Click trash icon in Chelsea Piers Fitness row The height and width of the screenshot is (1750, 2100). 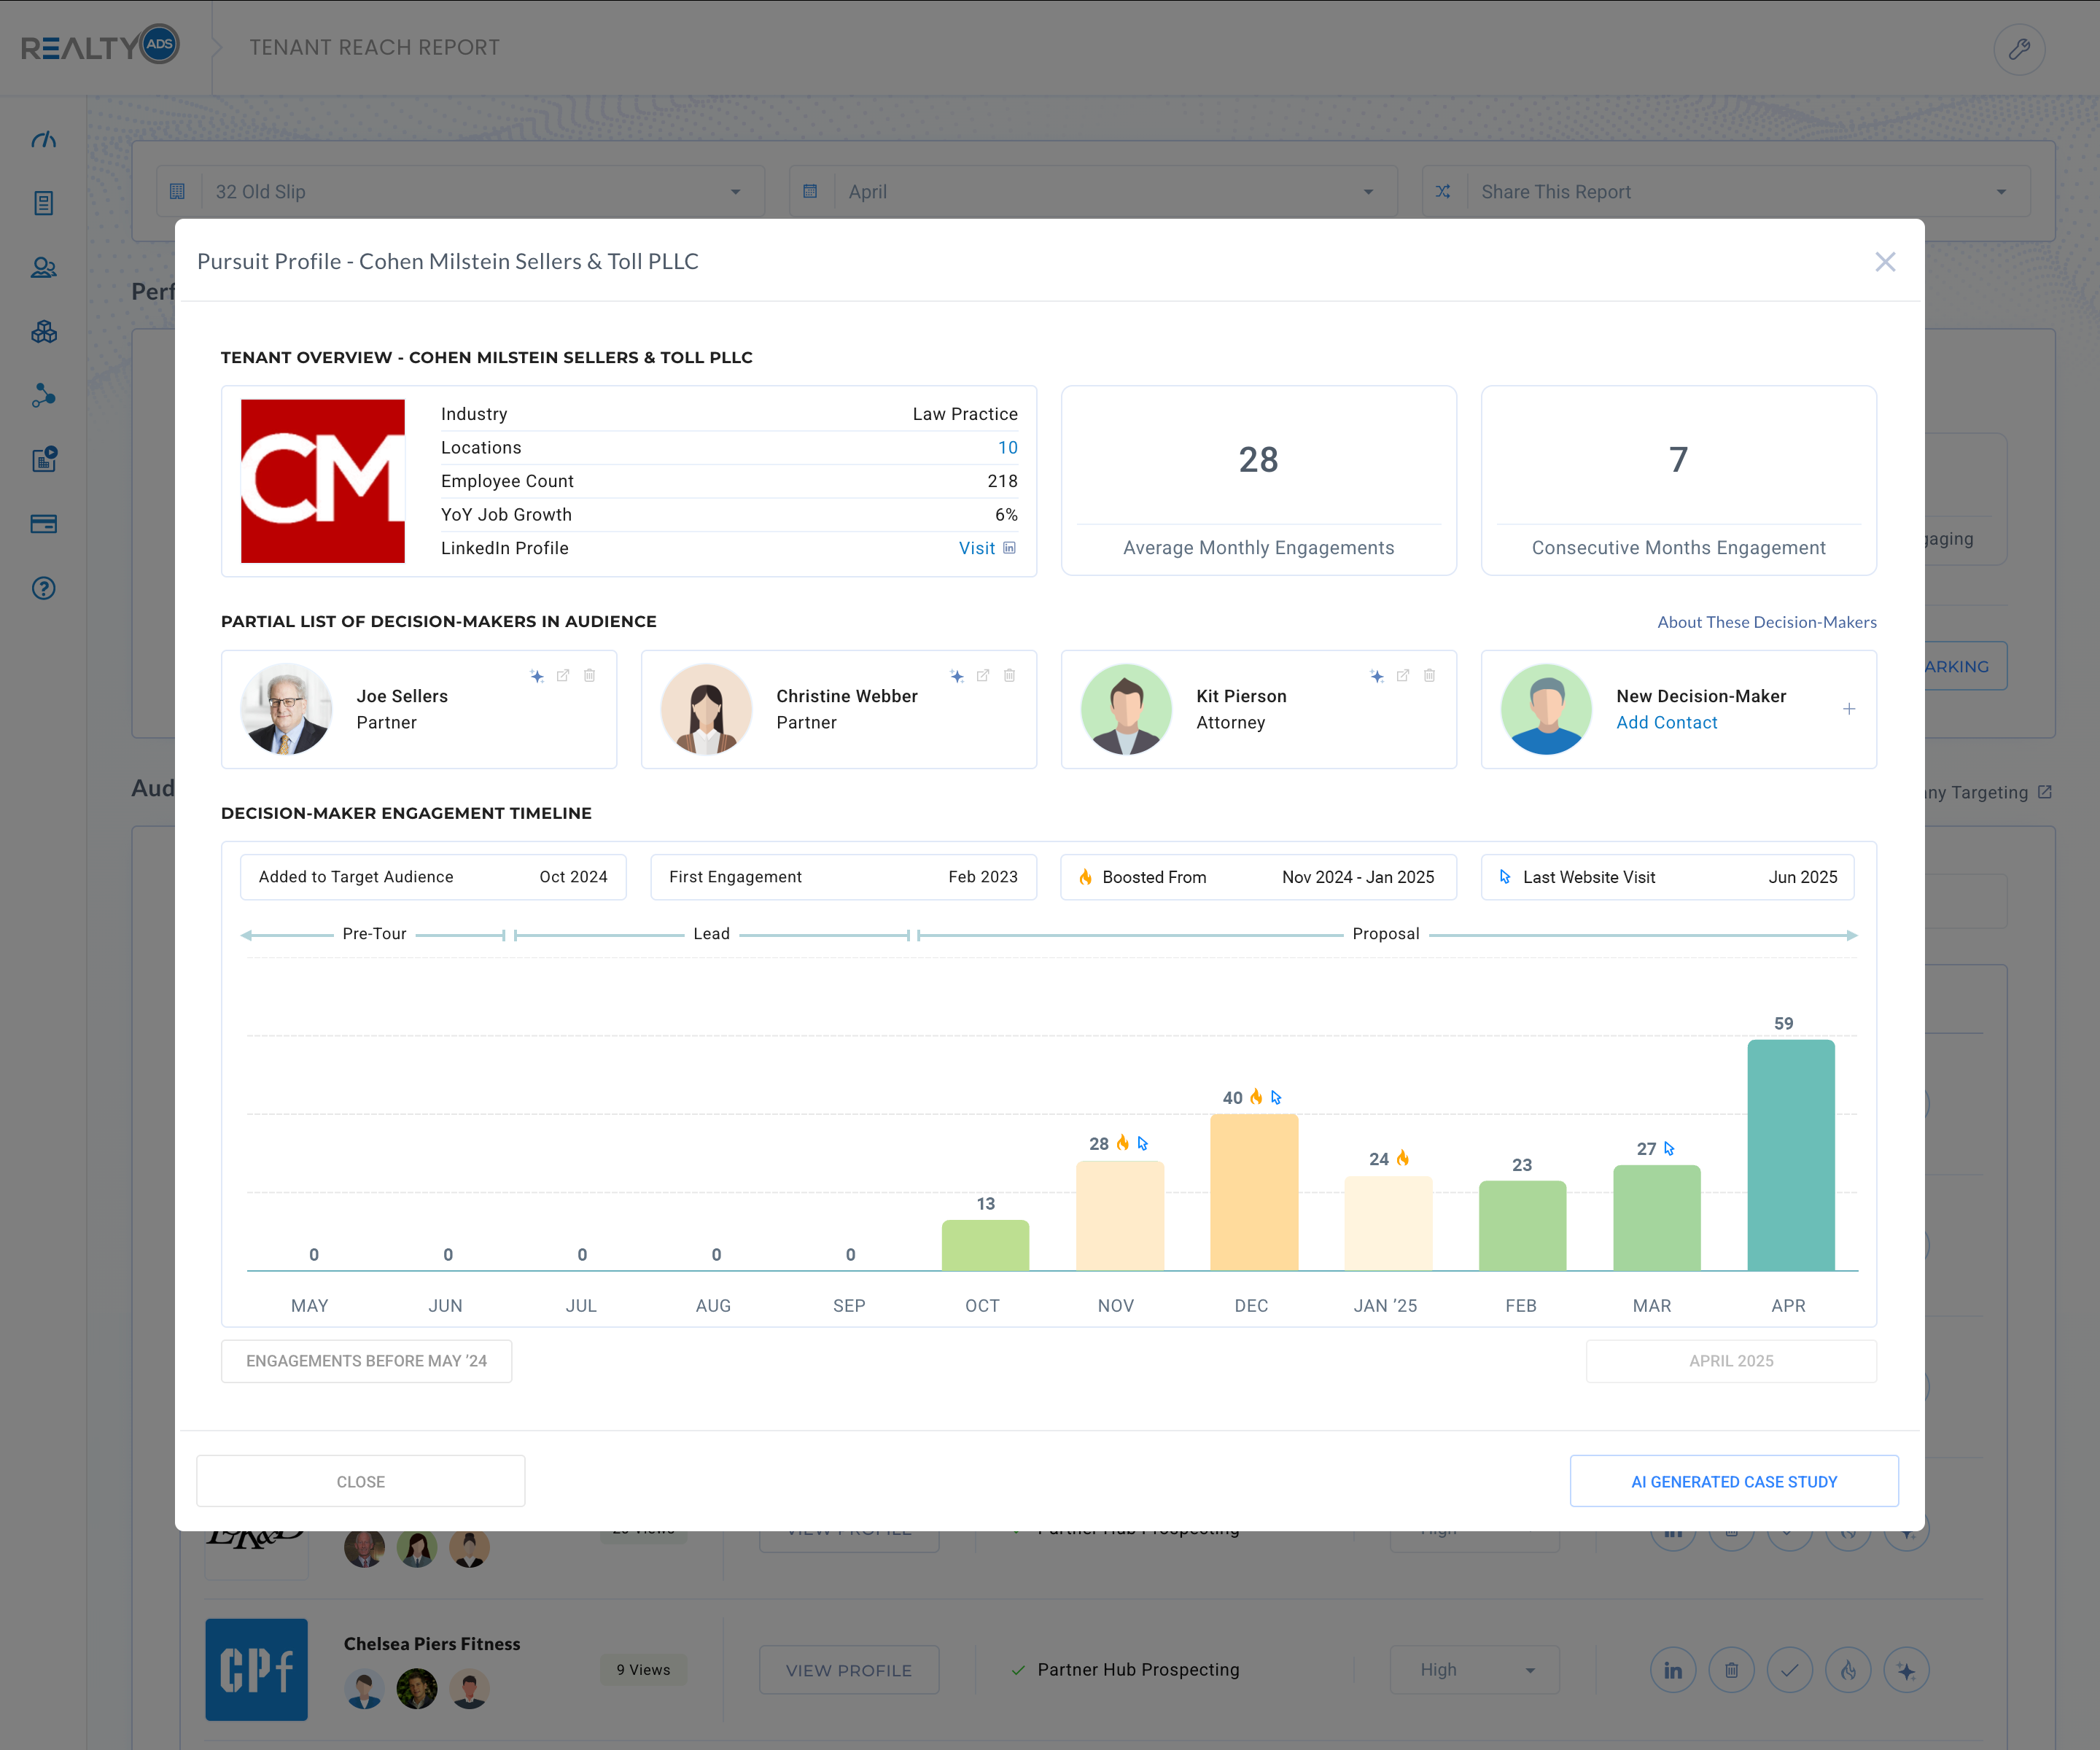[1732, 1671]
